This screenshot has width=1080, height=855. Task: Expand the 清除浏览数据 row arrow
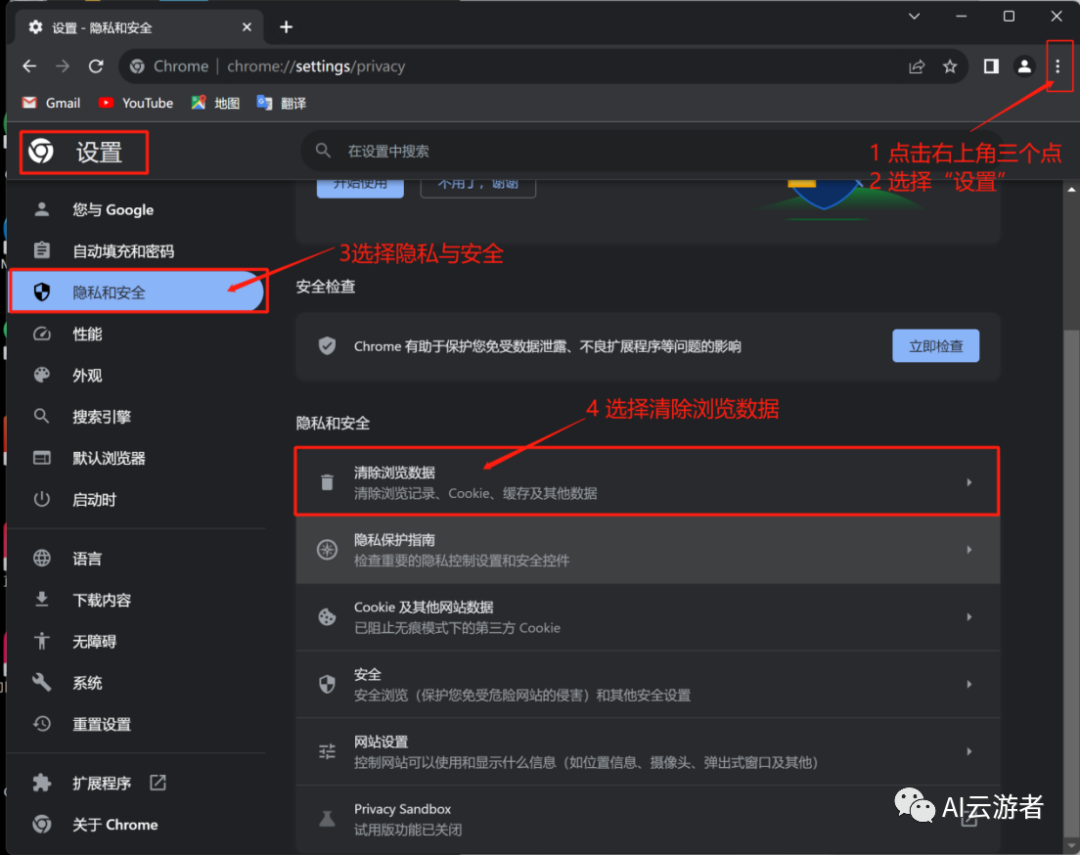click(968, 482)
